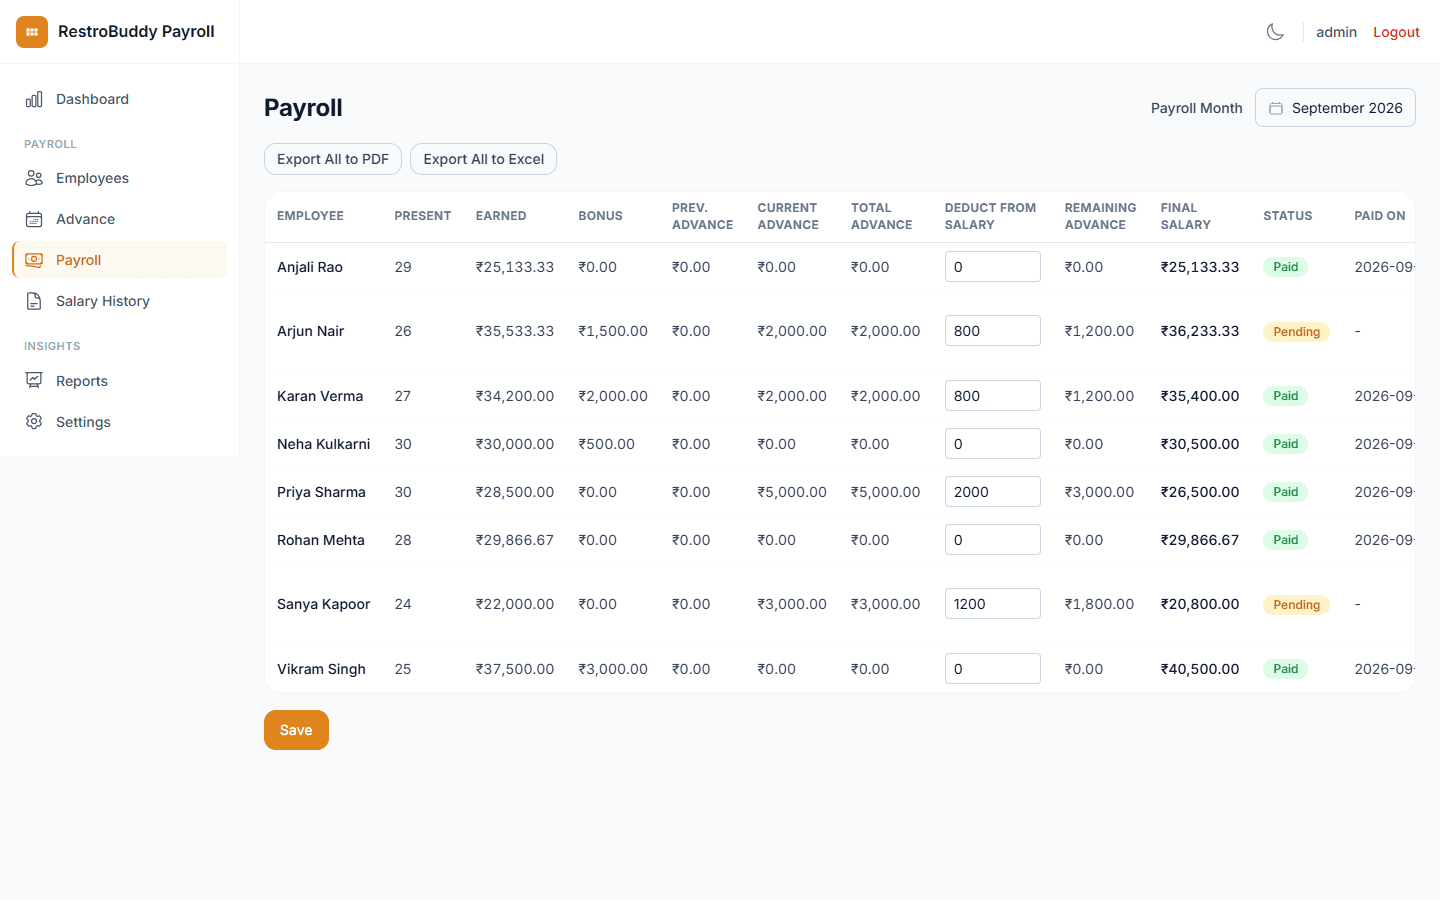Click Sanya Kapoor's Pending status badge
Viewport: 1440px width, 900px height.
1296,605
